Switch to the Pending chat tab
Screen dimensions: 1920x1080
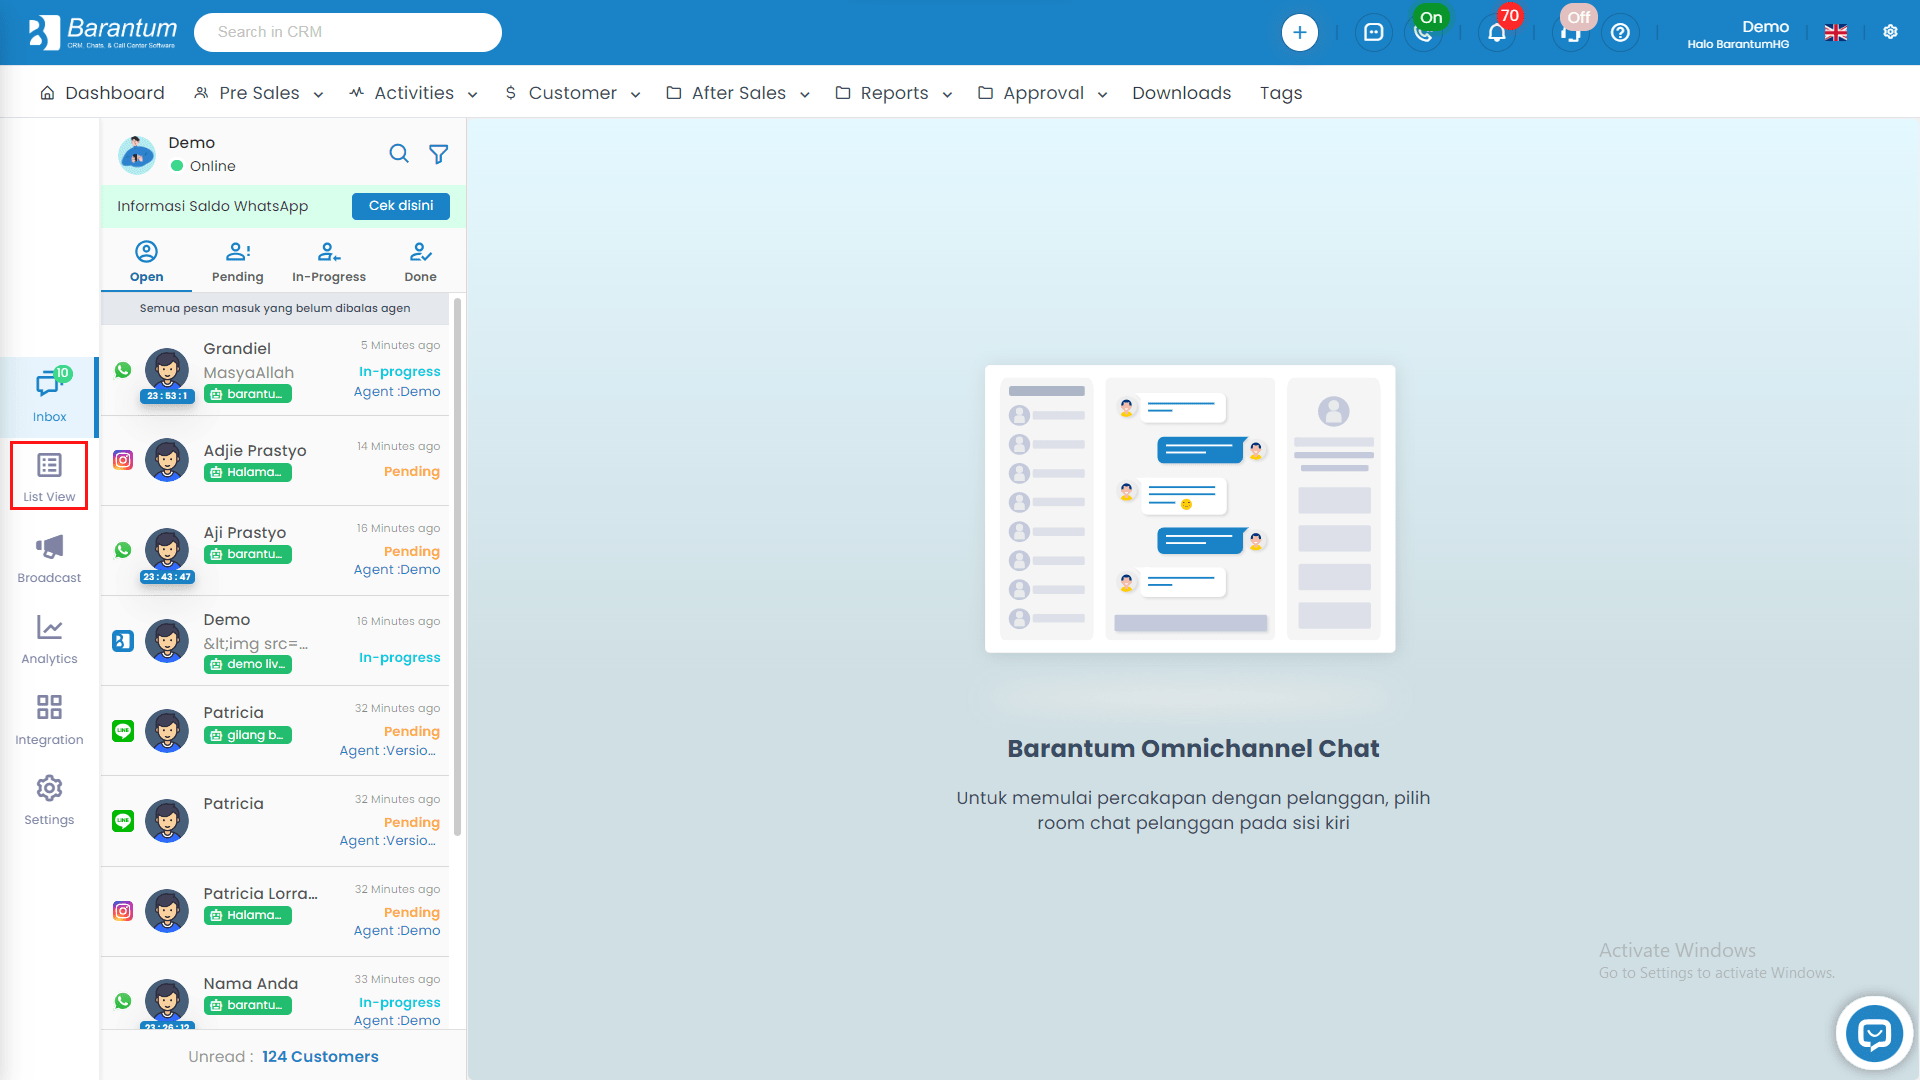pyautogui.click(x=237, y=261)
